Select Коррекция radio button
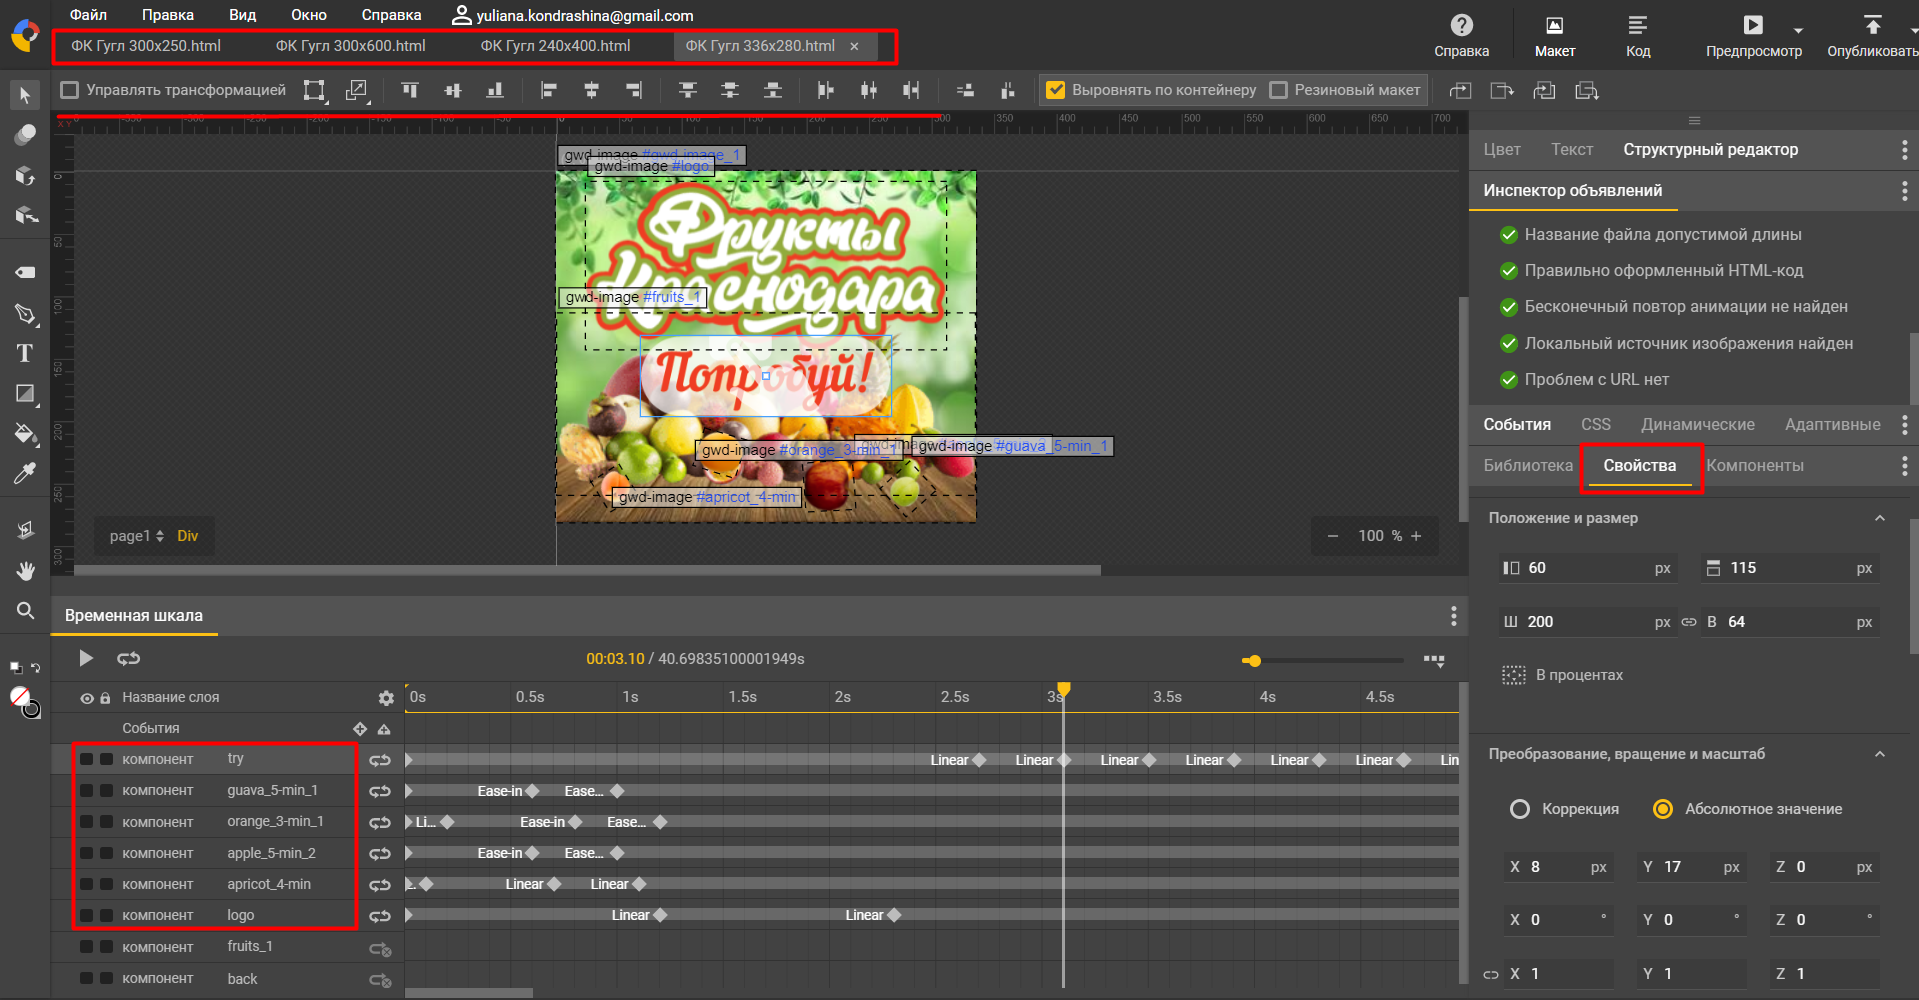 1520,809
